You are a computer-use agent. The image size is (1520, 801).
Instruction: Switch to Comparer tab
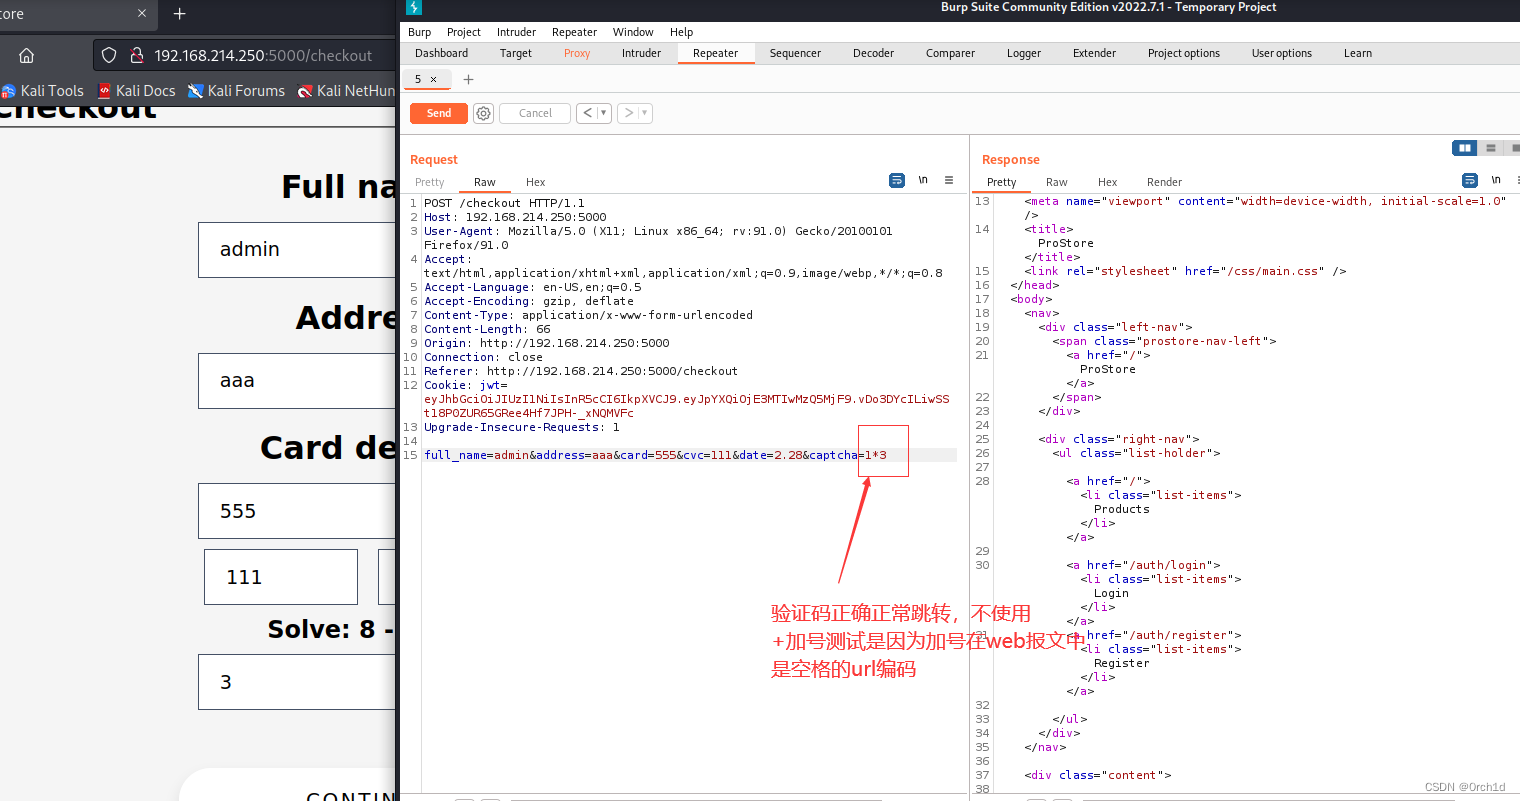click(x=950, y=53)
